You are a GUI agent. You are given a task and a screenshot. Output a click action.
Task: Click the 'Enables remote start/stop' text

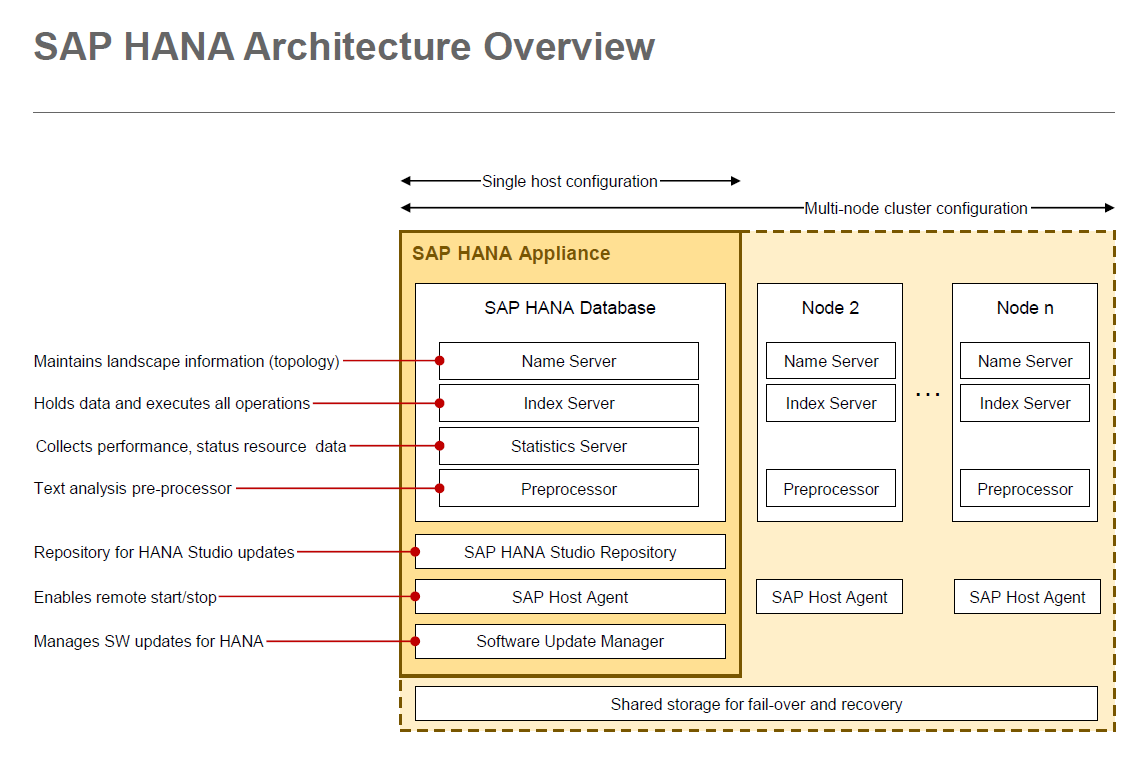click(125, 597)
